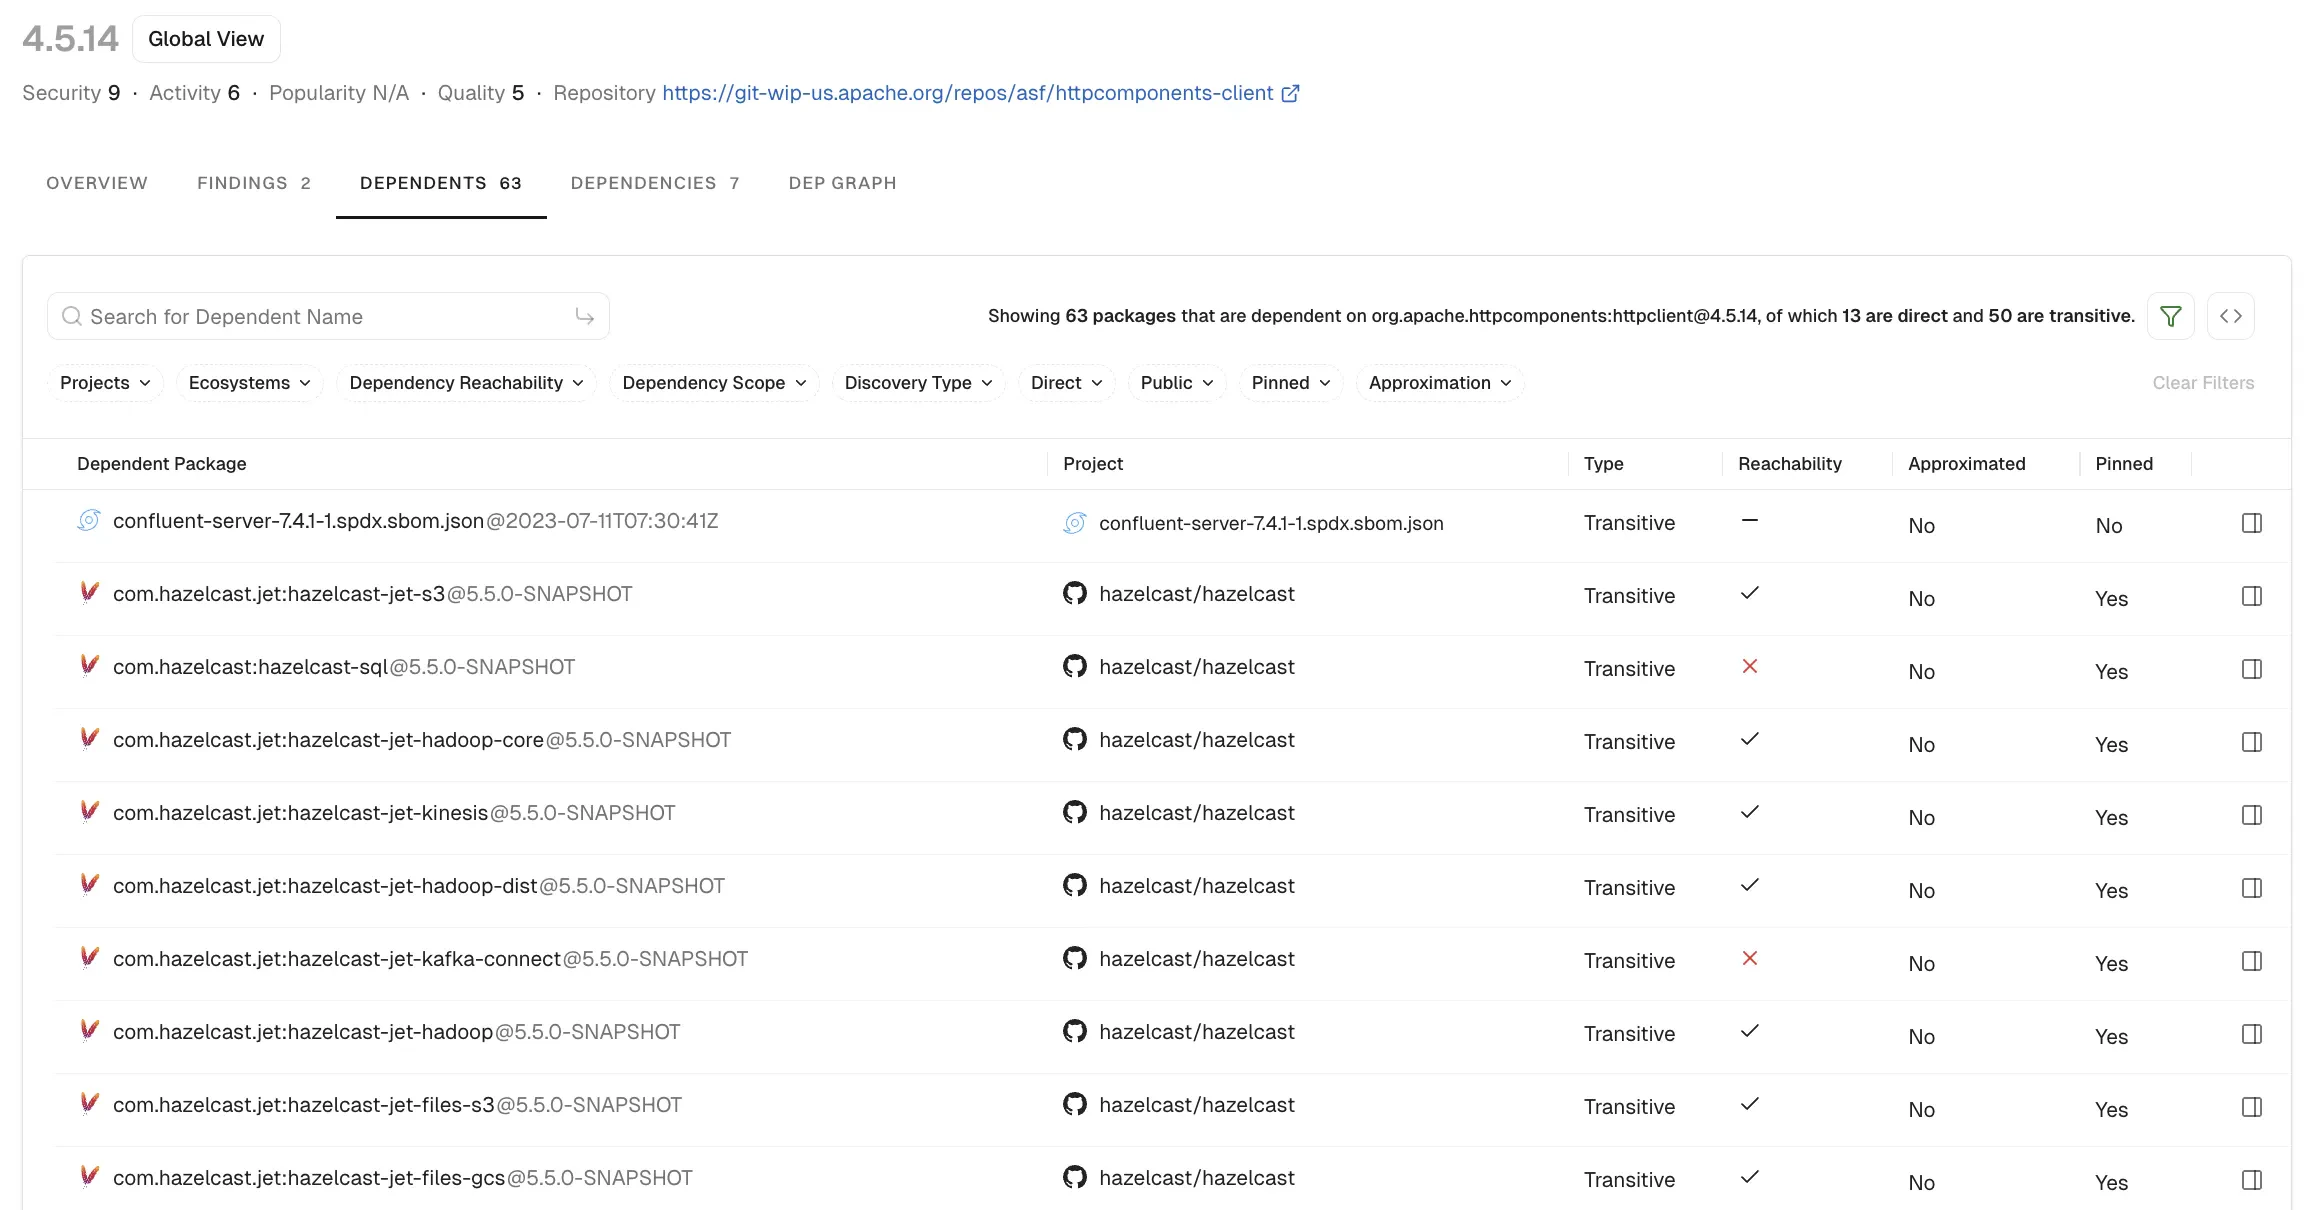Click the SBOM icon in confluent-server Project column
Viewport: 2306px width, 1210px height.
pos(1074,523)
